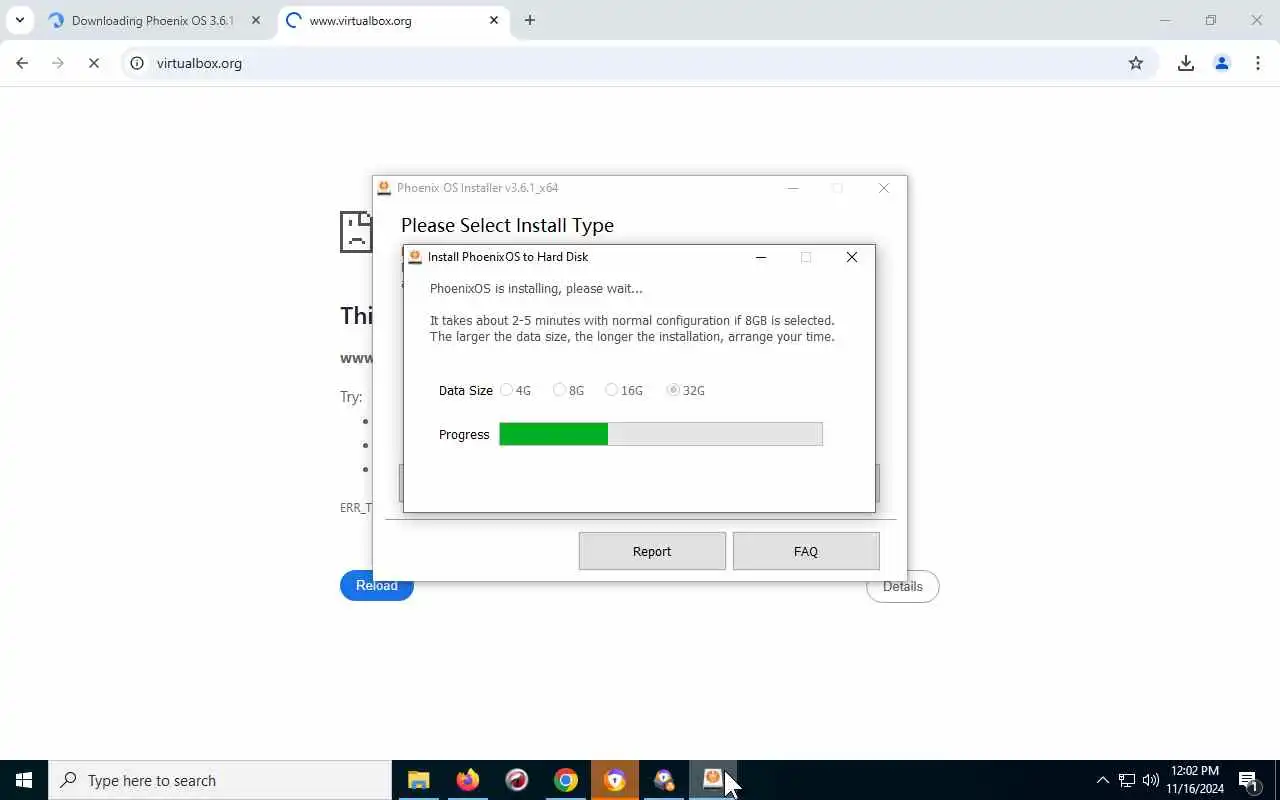
Task: Open the clock showing 12:02 PM
Action: tap(1195, 780)
